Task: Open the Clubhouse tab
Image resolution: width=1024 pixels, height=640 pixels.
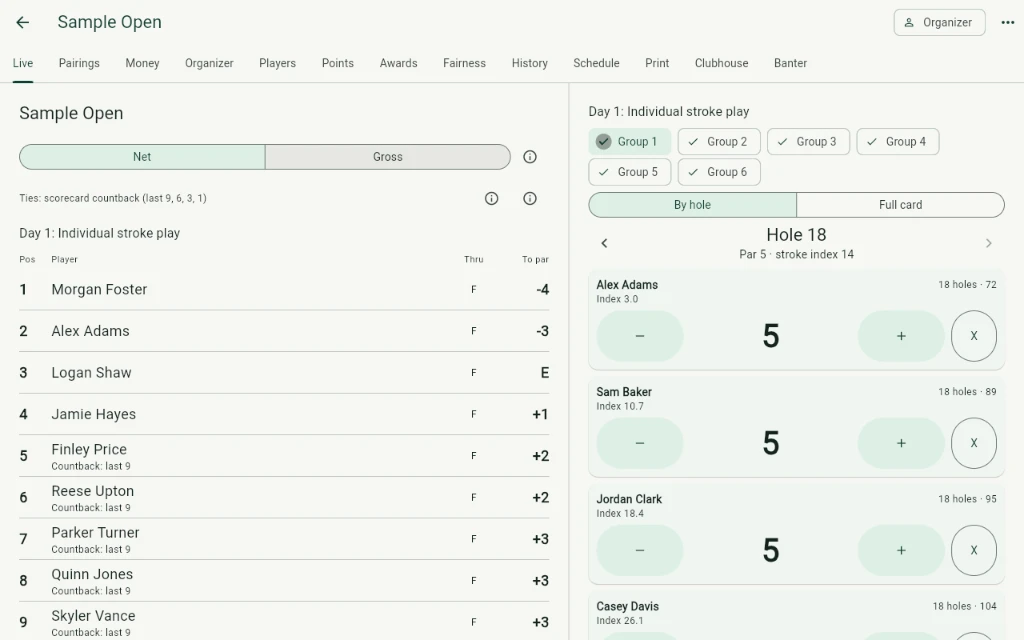Action: pos(722,63)
